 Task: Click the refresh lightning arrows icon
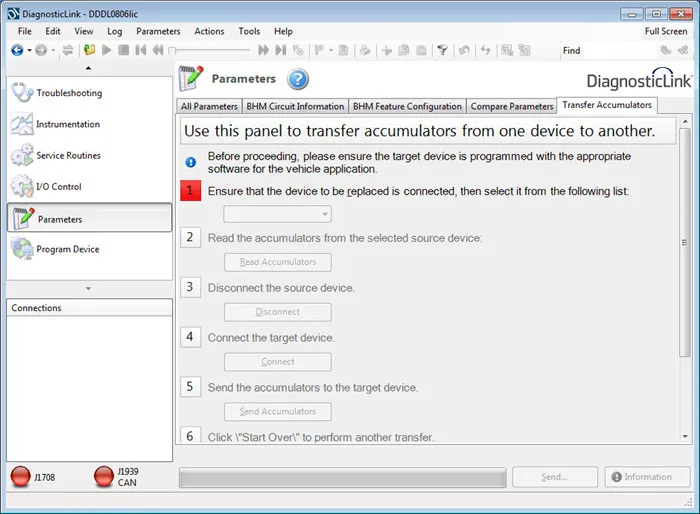point(486,50)
